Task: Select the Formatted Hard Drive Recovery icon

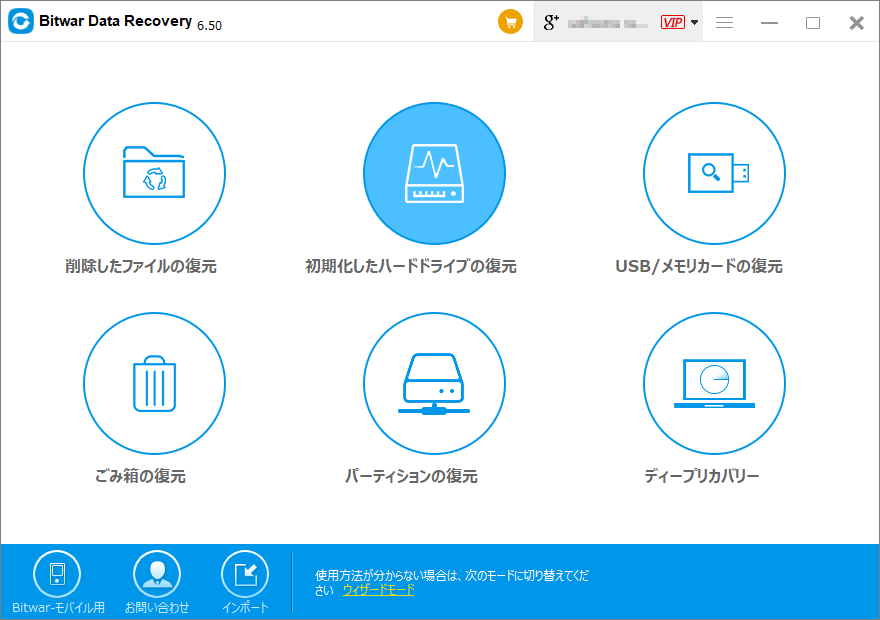Action: (434, 174)
